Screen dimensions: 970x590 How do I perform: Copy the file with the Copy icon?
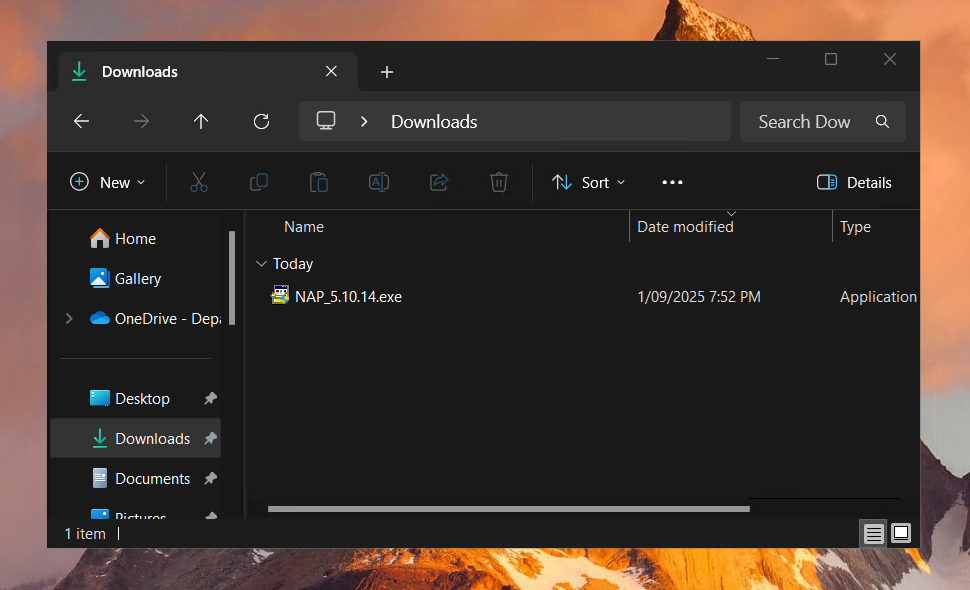tap(259, 182)
